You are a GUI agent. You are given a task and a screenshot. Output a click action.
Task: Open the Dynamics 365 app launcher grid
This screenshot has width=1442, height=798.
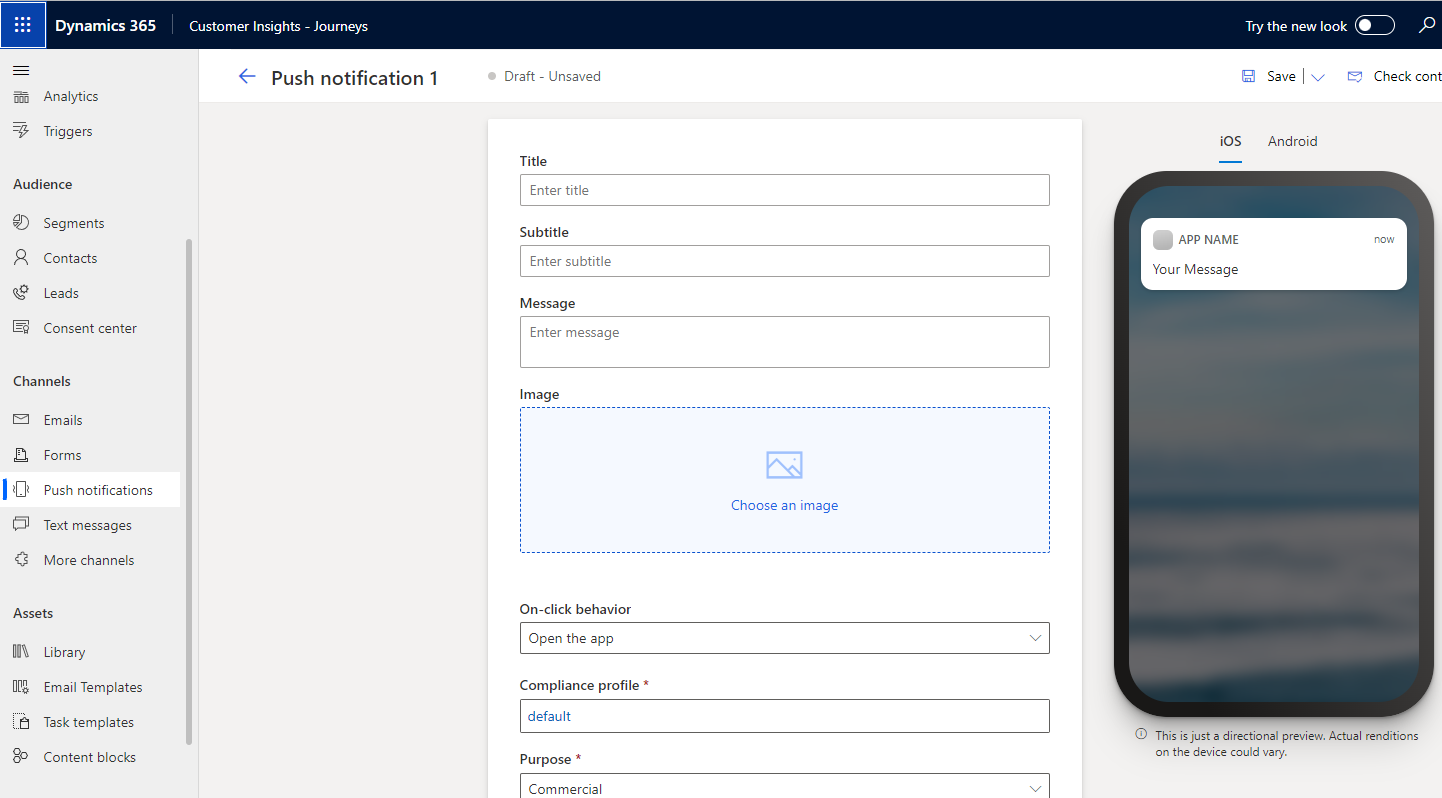pyautogui.click(x=23, y=25)
